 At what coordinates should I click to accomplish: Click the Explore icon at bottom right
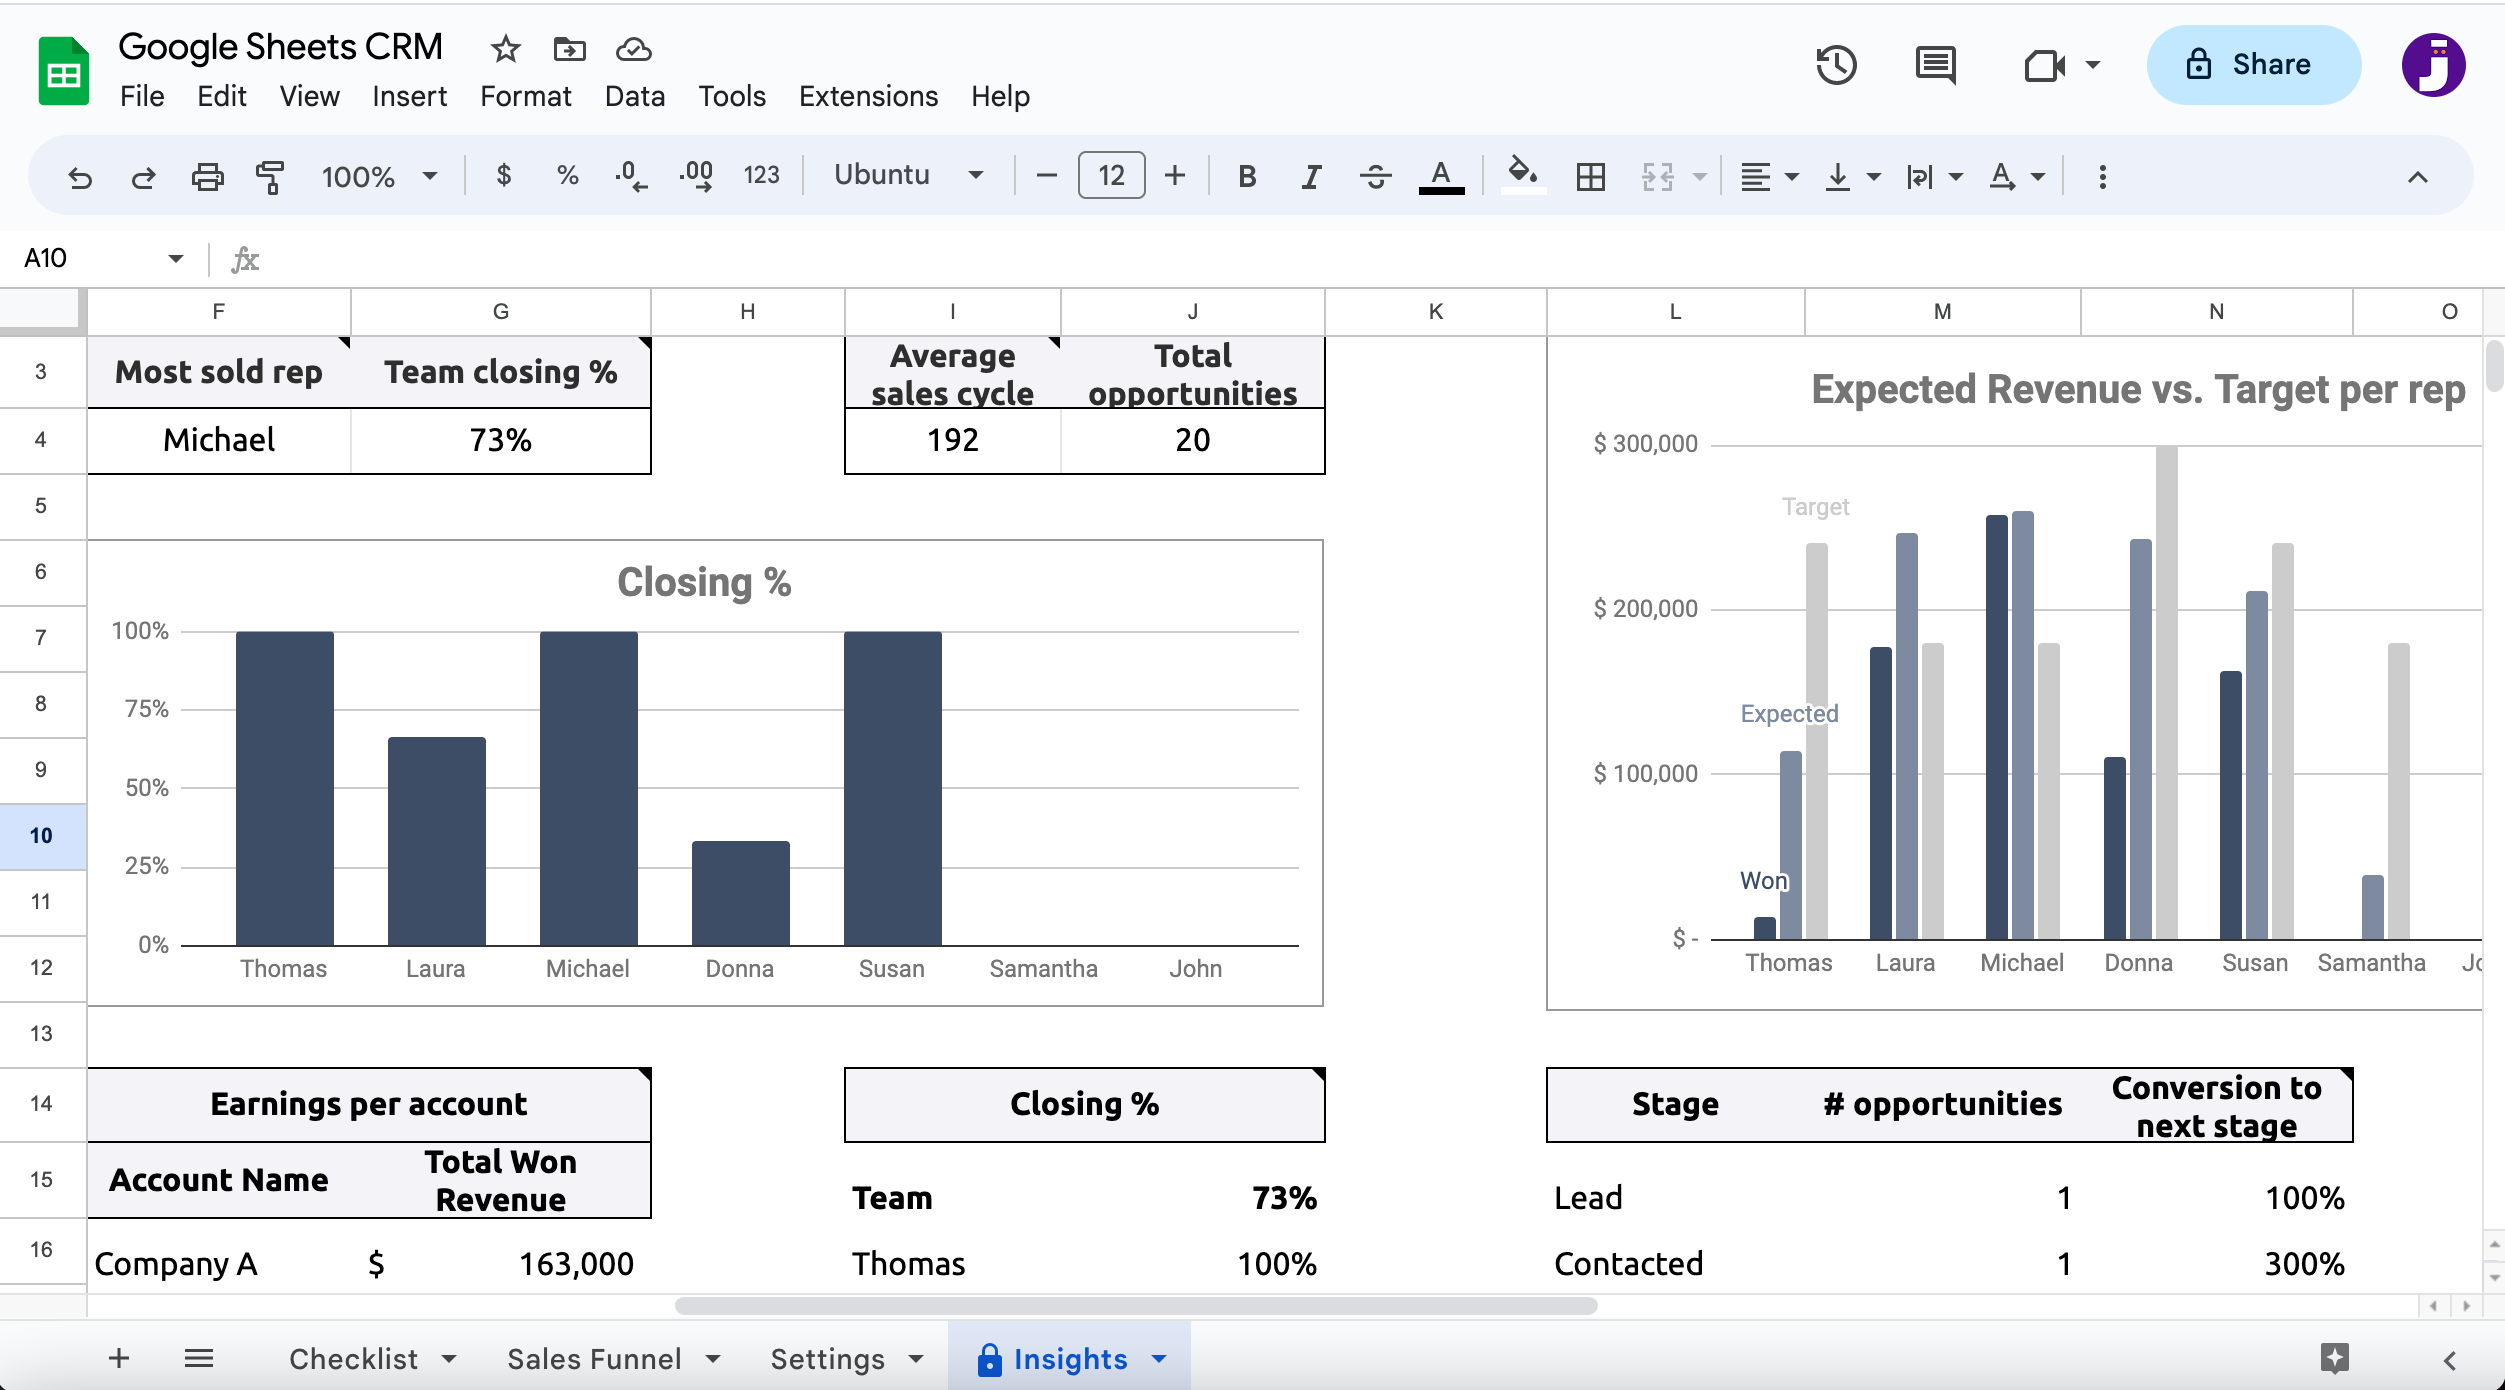pyautogui.click(x=2334, y=1358)
